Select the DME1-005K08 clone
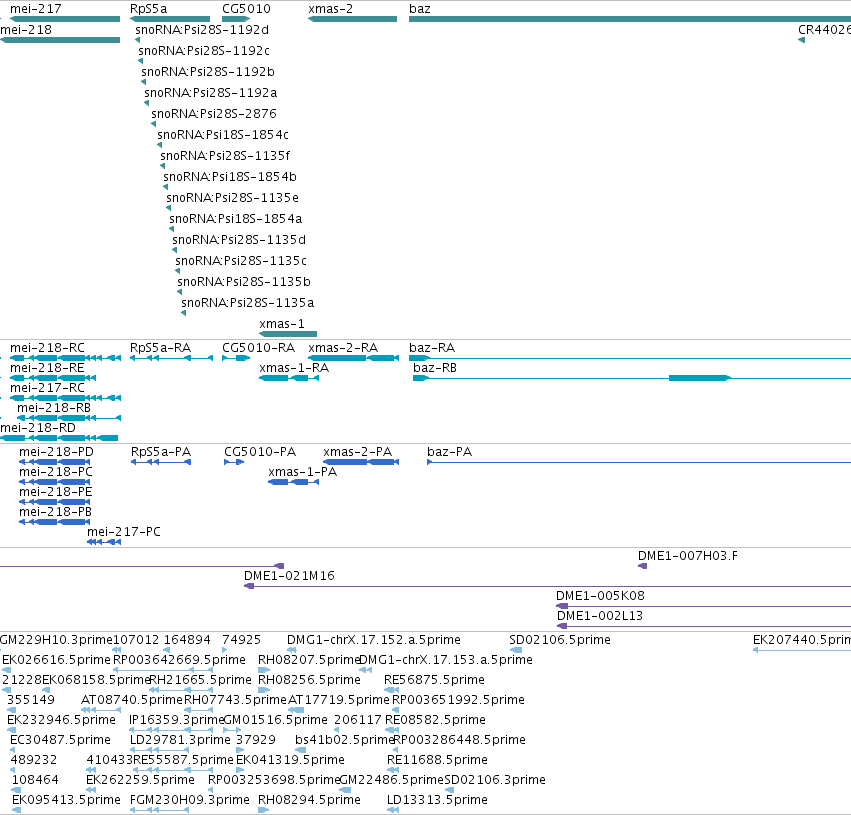 703,607
